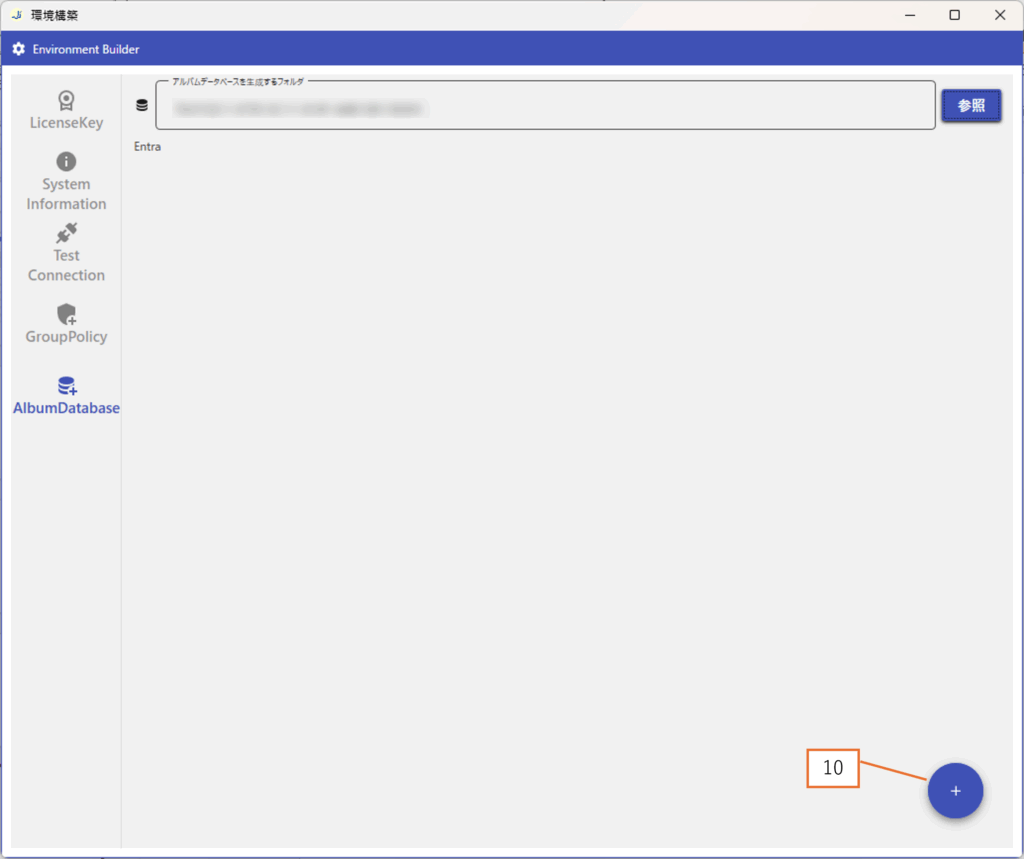Click the app icon in the title bar

(x=16, y=15)
